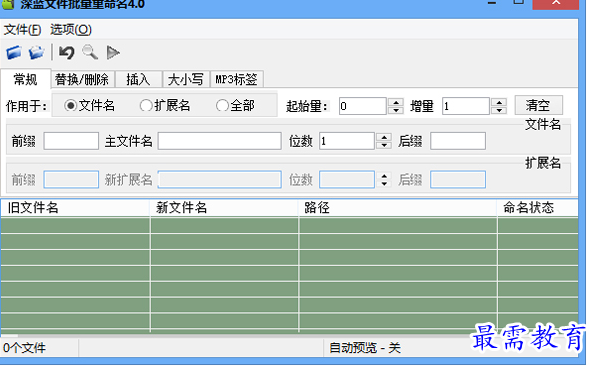Click the filename 后缀 input field
This screenshot has width=594, height=369.
tap(458, 141)
